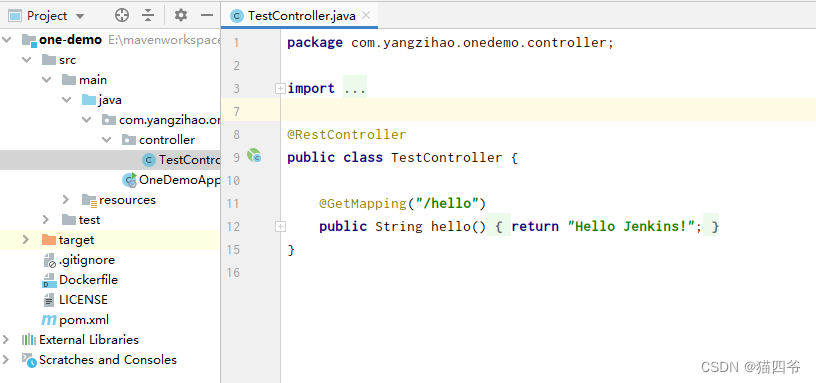
Task: Click the Spring bean gutter icon on line 9
Action: point(254,155)
